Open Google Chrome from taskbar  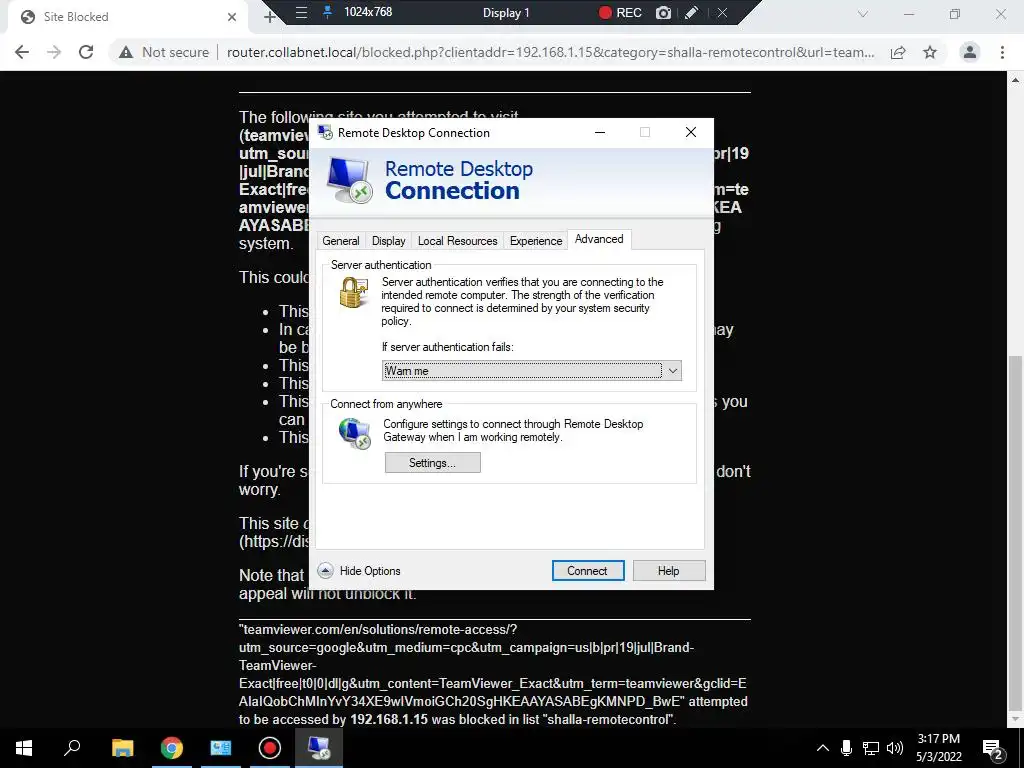[x=172, y=748]
